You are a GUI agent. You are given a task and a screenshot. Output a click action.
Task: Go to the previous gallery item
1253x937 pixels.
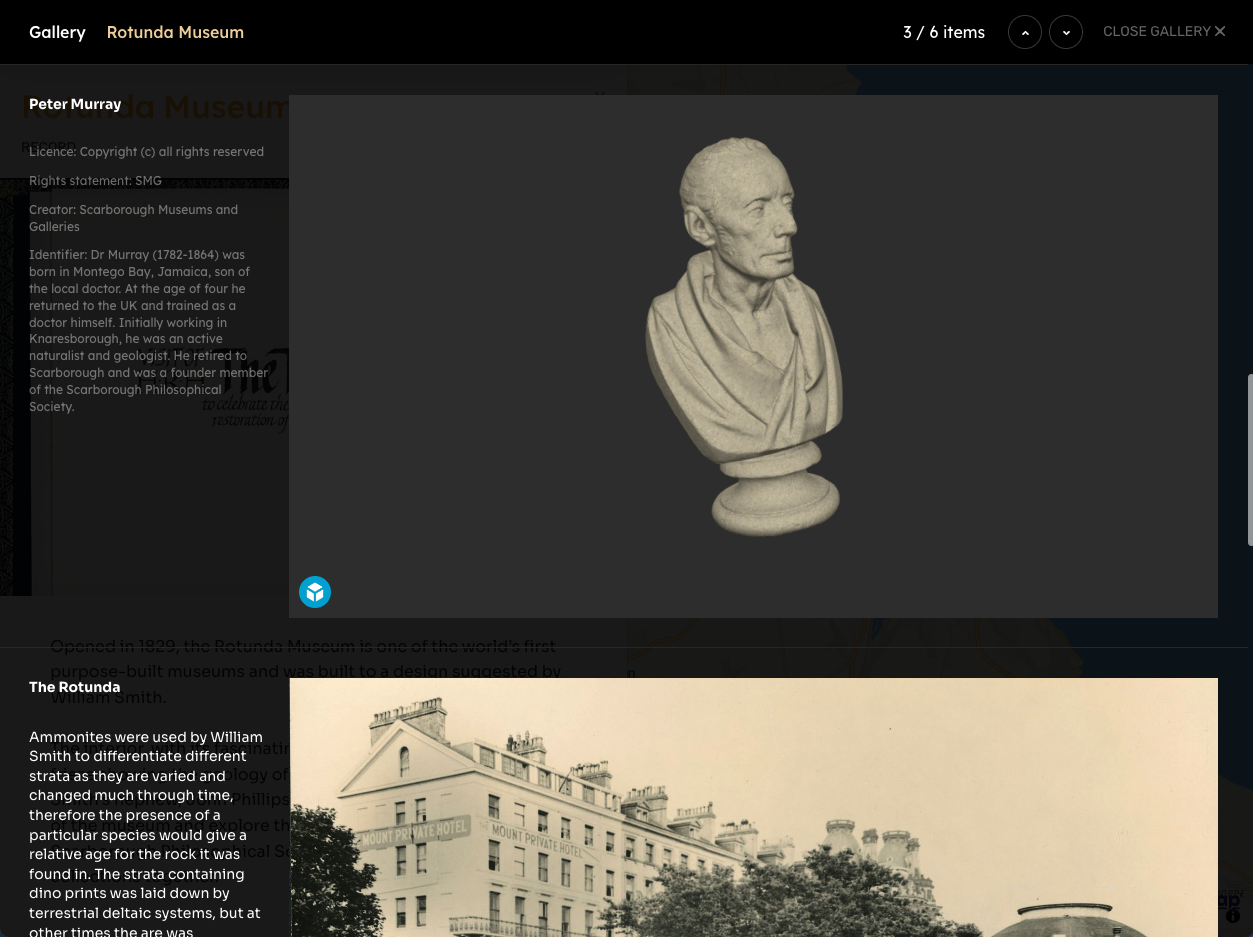(x=1025, y=32)
